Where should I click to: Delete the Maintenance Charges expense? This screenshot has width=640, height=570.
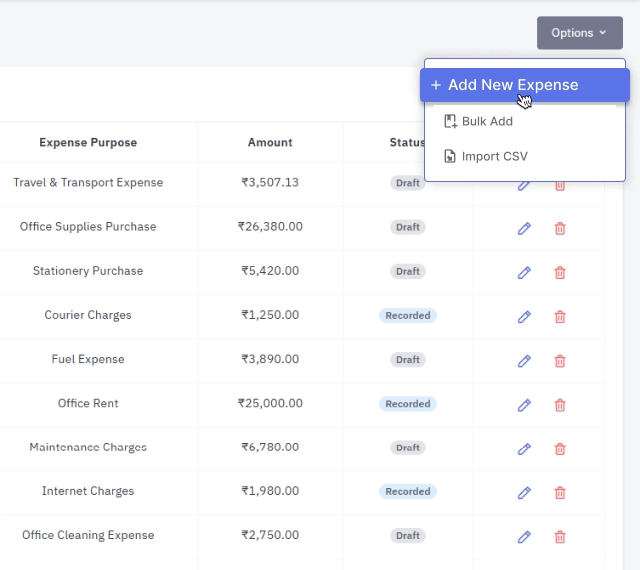pos(560,449)
